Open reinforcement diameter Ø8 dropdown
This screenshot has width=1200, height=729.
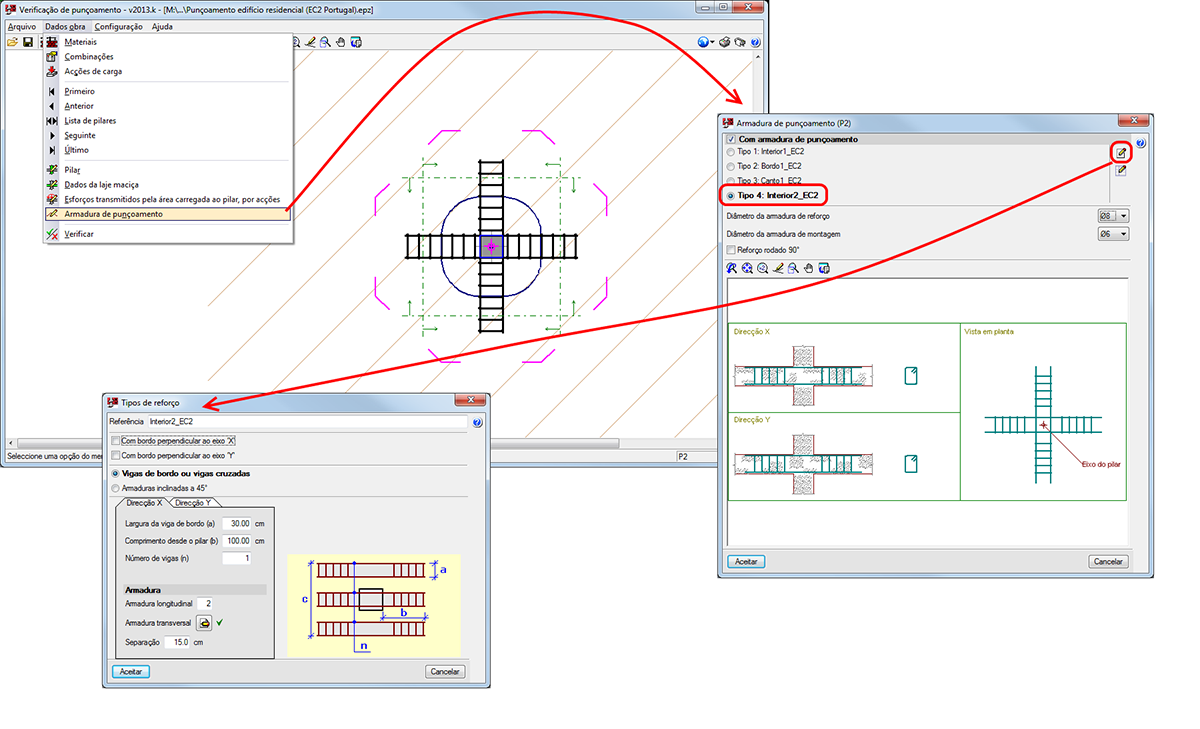point(1113,216)
